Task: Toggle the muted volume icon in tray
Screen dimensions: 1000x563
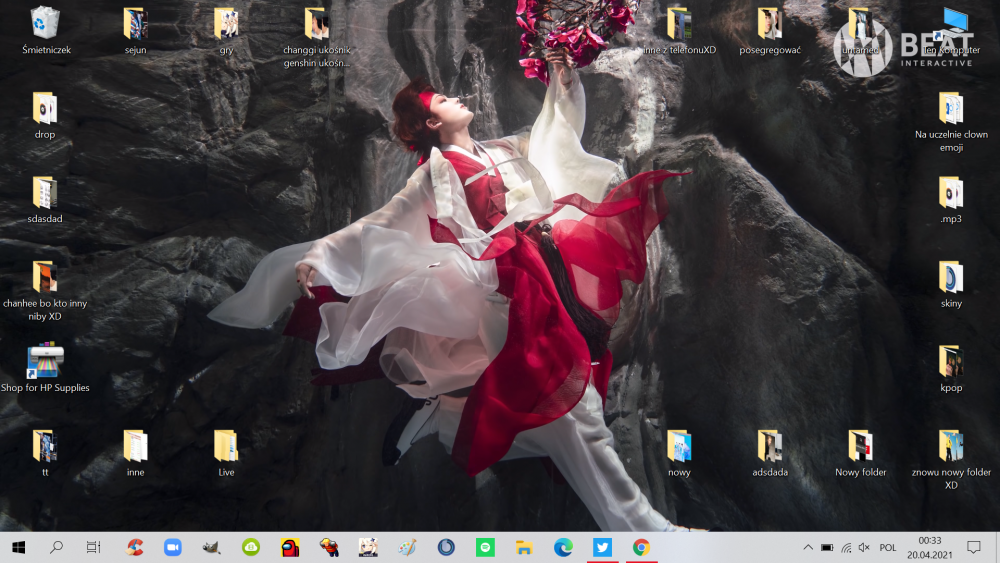Action: point(864,548)
